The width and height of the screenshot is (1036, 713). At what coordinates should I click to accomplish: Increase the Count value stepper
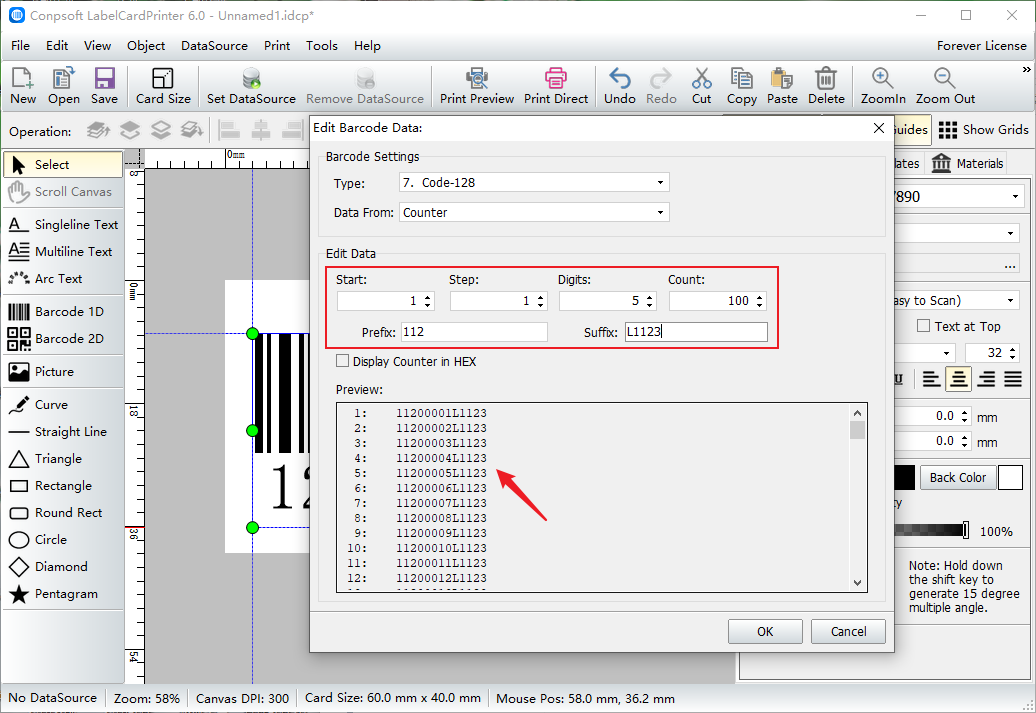[760, 297]
